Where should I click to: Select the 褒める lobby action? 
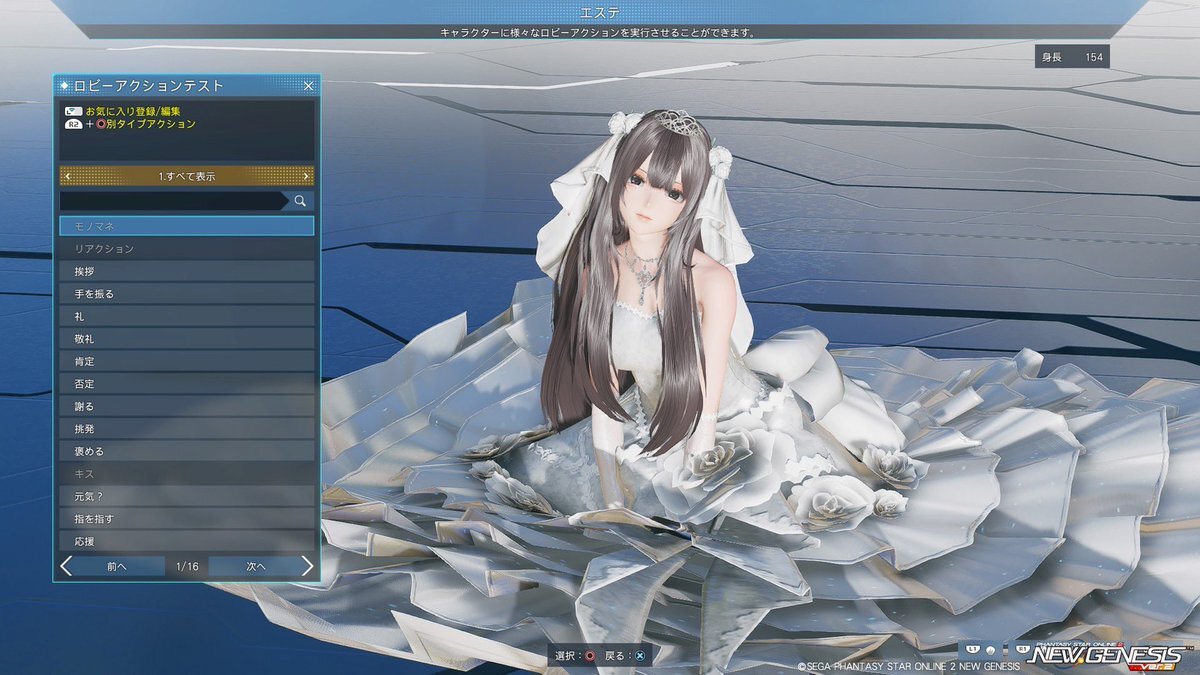(x=187, y=451)
